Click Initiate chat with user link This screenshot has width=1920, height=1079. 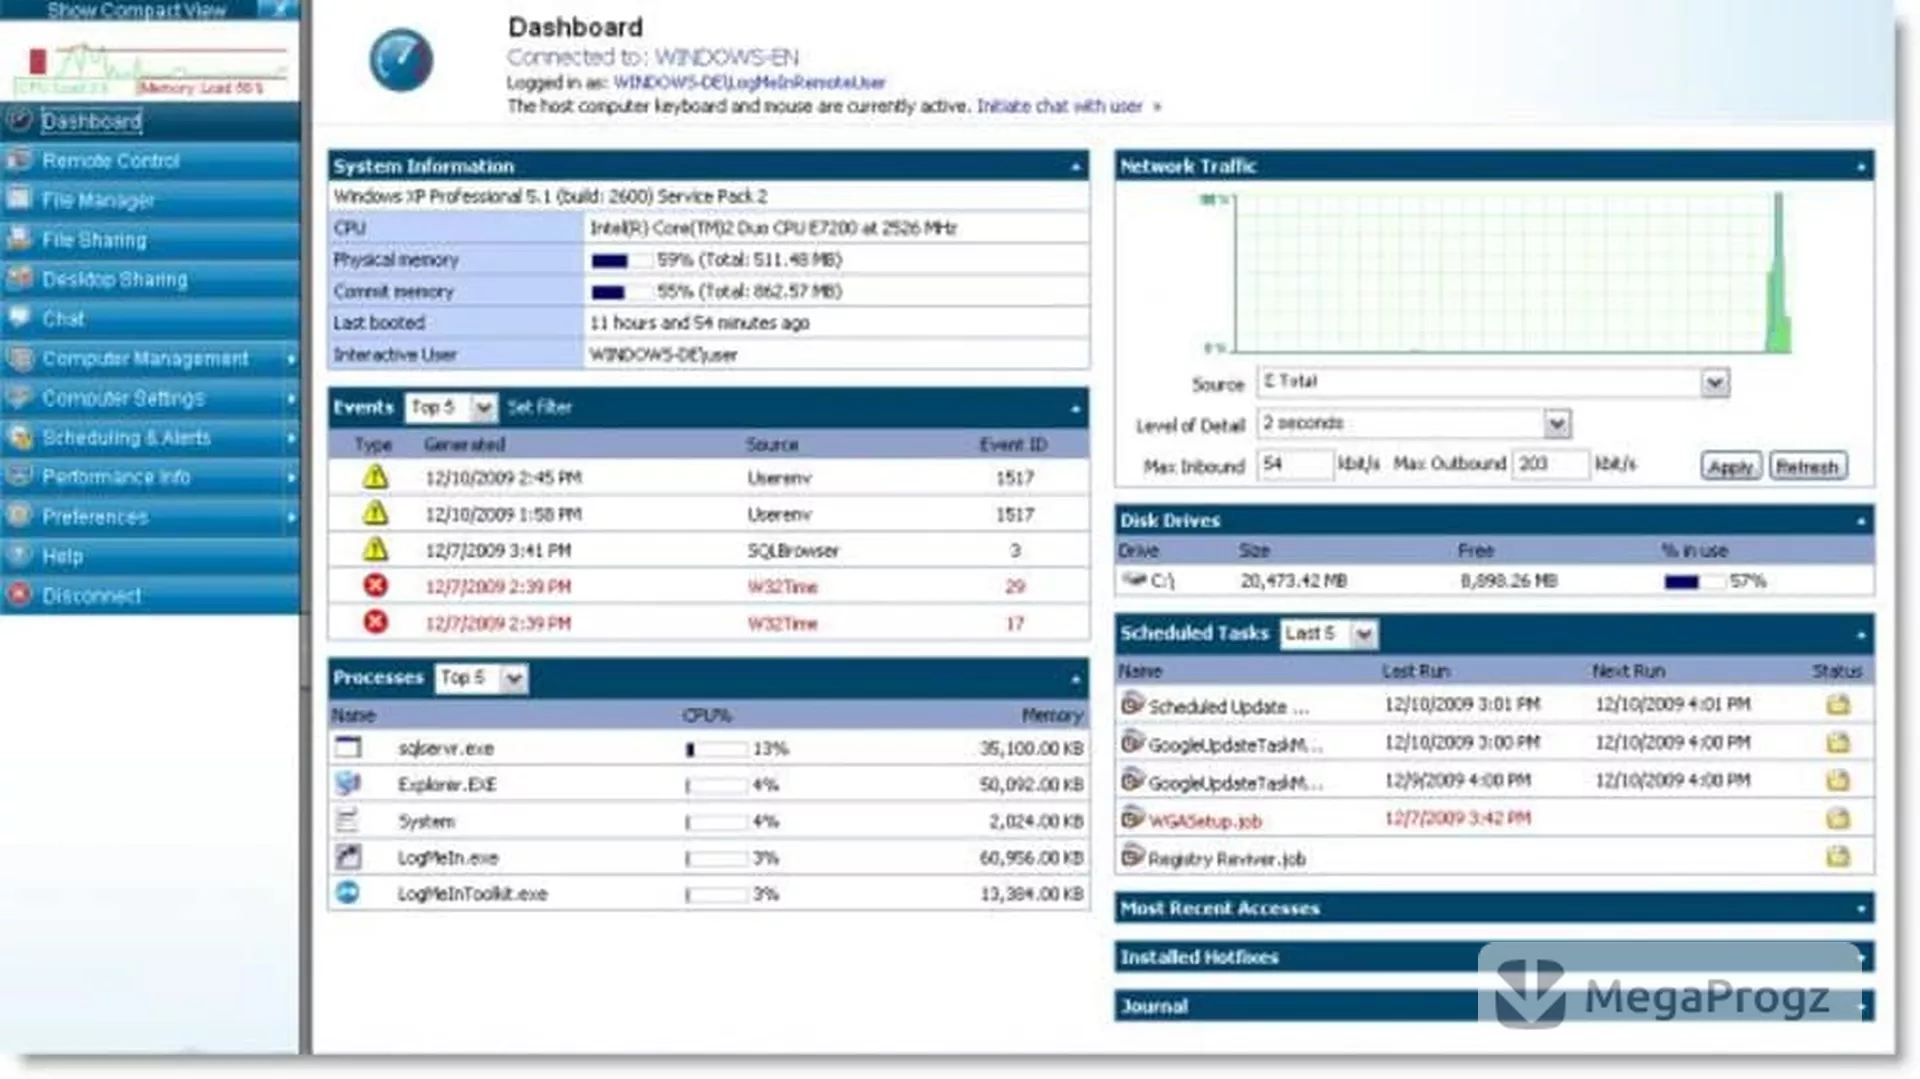coord(1060,106)
